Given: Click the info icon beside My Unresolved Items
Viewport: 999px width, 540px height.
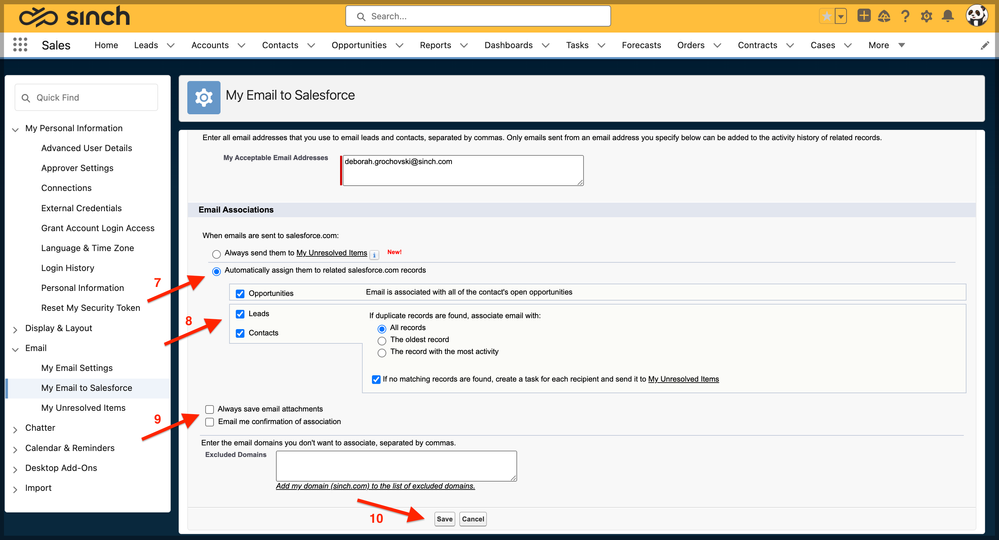Looking at the screenshot, I should (x=375, y=255).
